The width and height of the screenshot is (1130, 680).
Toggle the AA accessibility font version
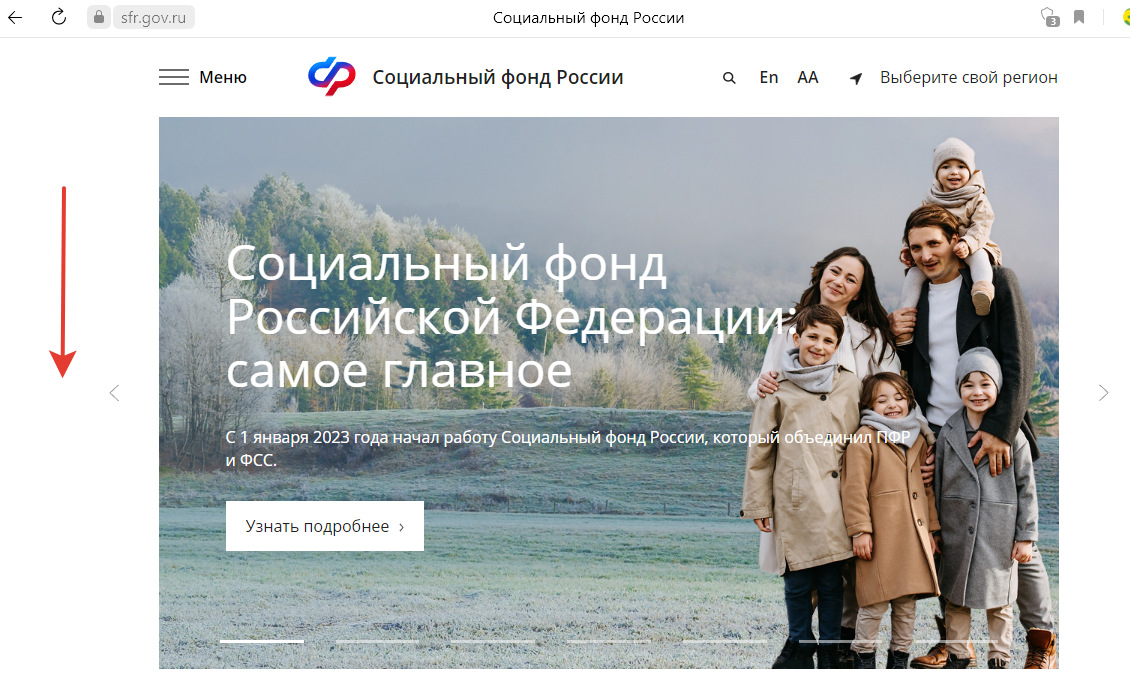pyautogui.click(x=808, y=77)
